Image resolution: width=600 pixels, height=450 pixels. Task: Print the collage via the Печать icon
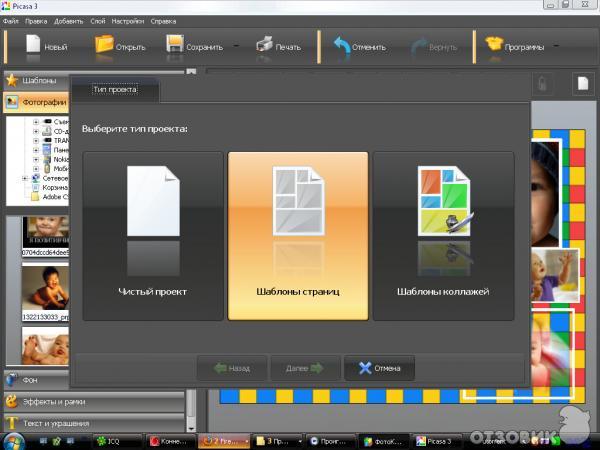pos(264,45)
